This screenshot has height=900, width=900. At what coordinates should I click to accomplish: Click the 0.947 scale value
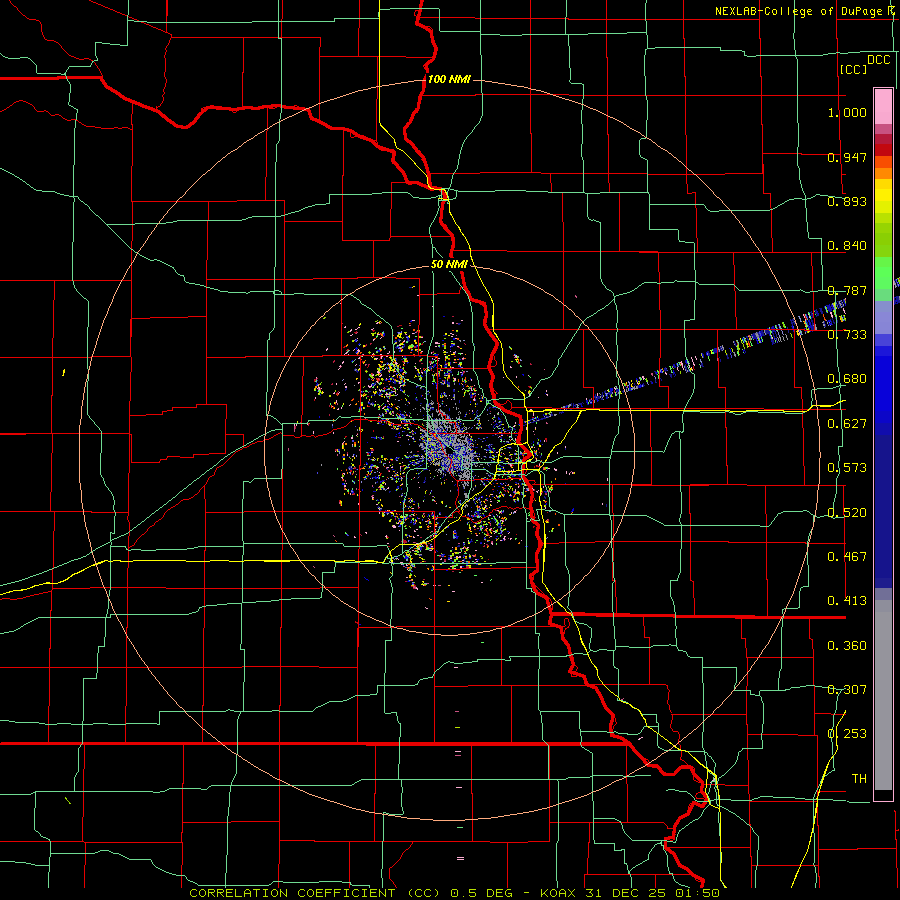coord(847,157)
